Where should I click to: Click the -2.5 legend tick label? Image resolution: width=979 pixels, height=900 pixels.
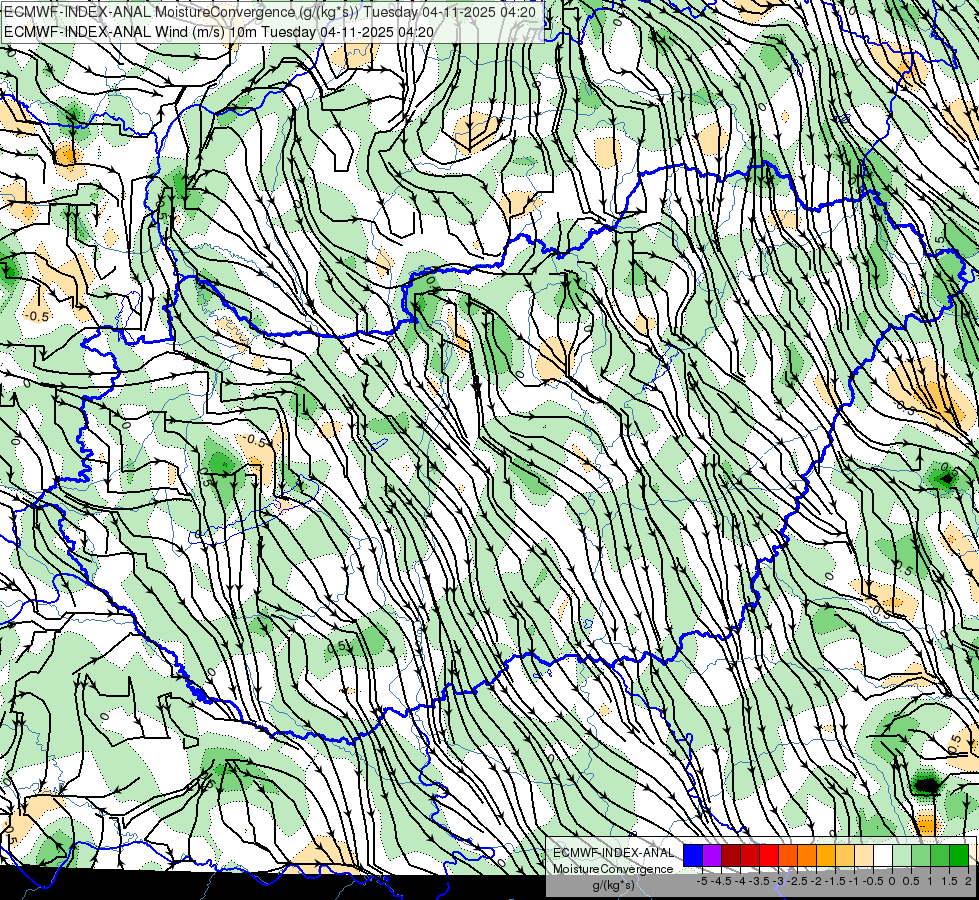tap(797, 881)
